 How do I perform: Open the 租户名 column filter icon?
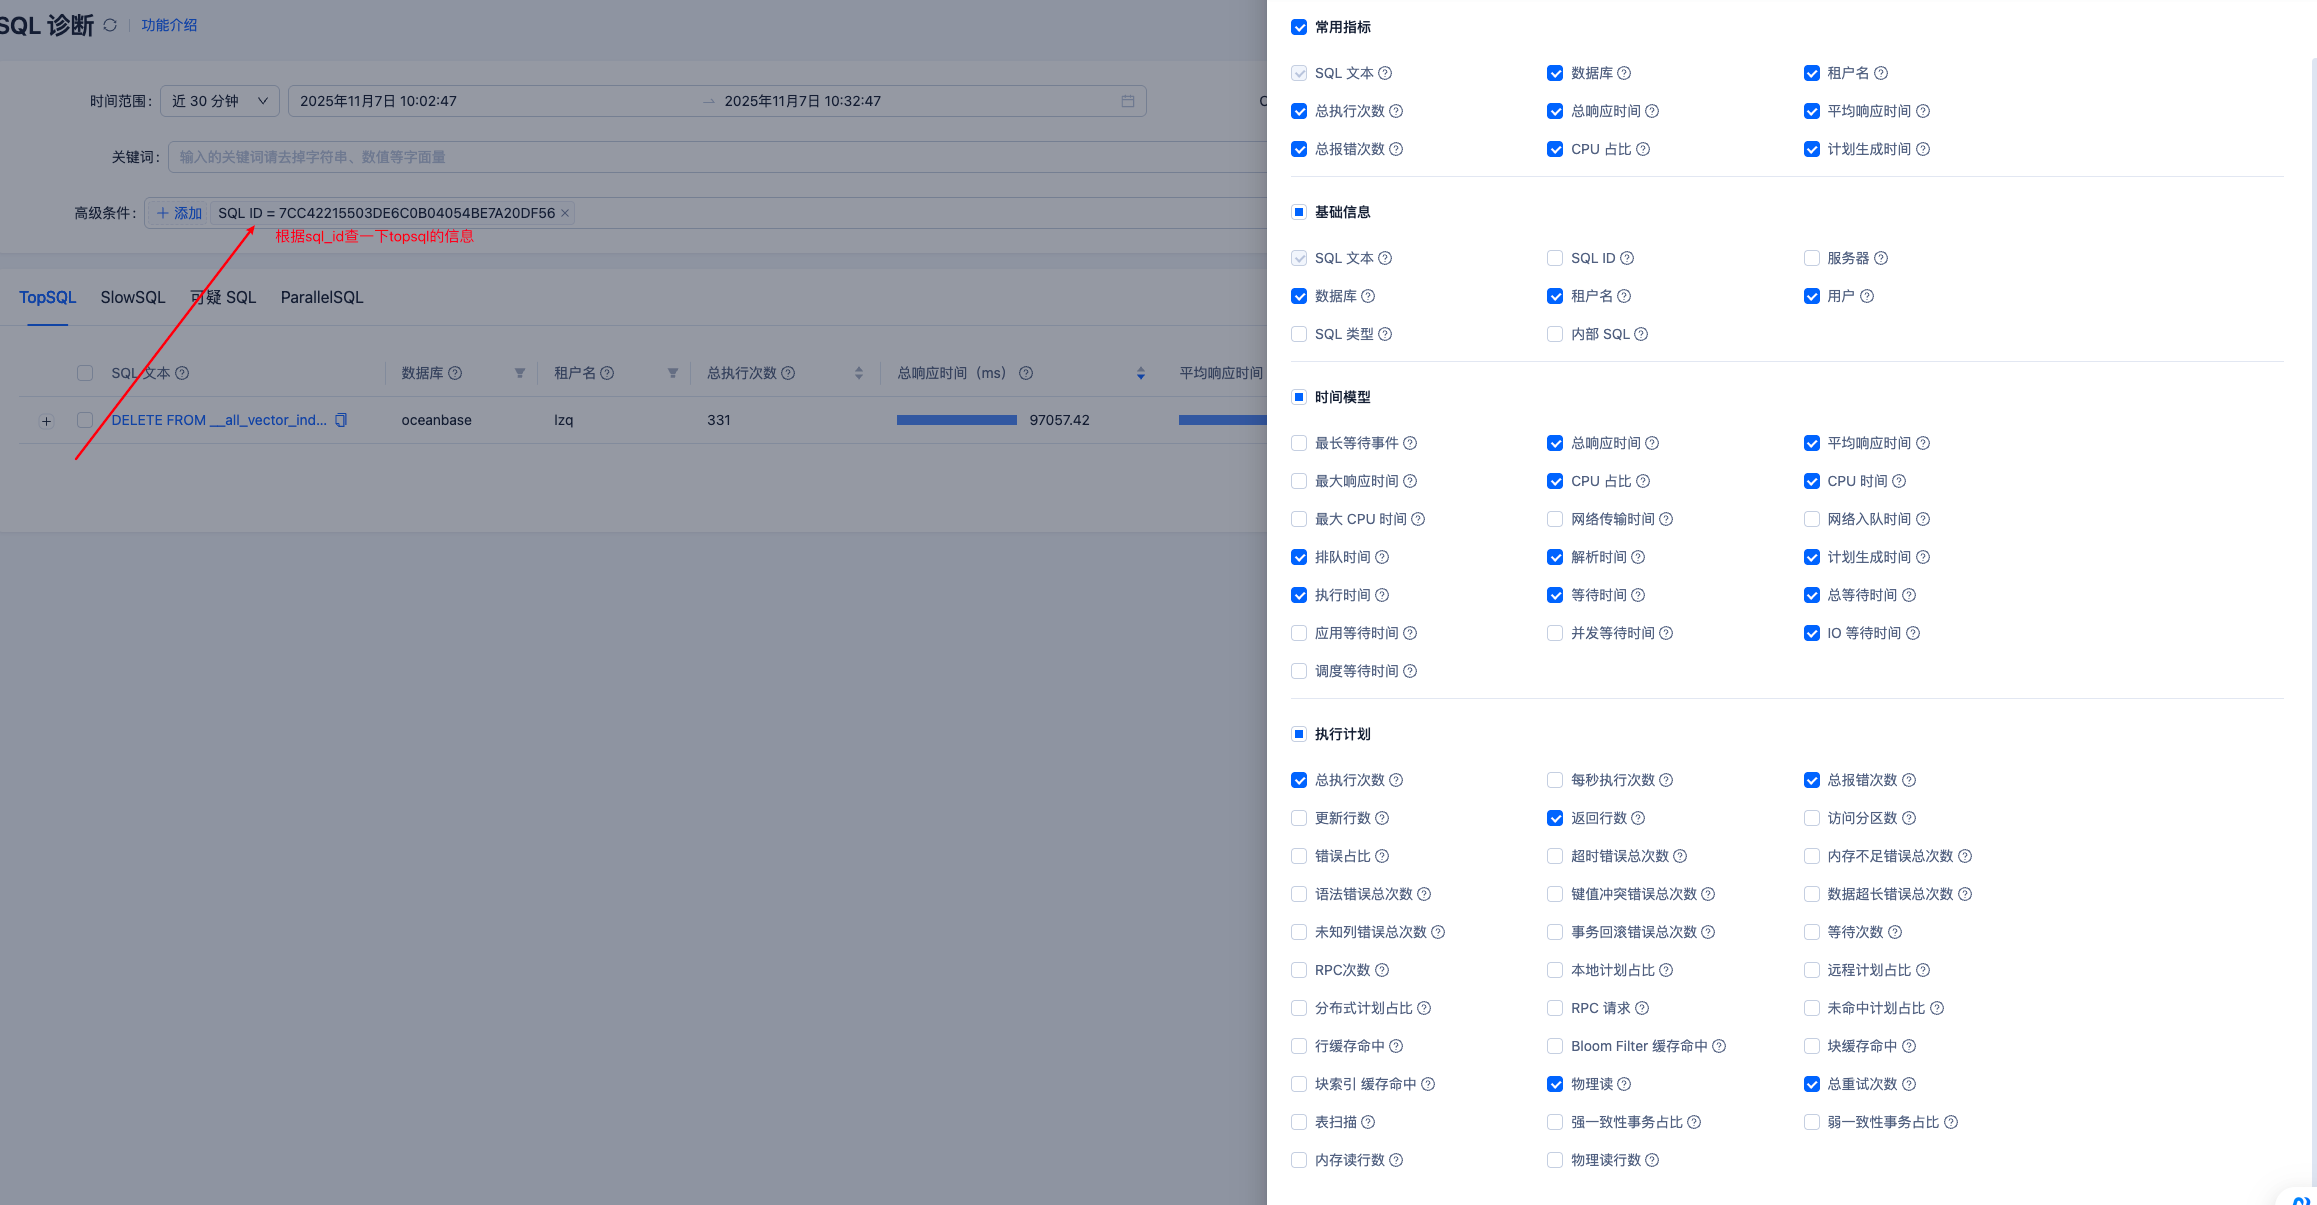pos(673,373)
